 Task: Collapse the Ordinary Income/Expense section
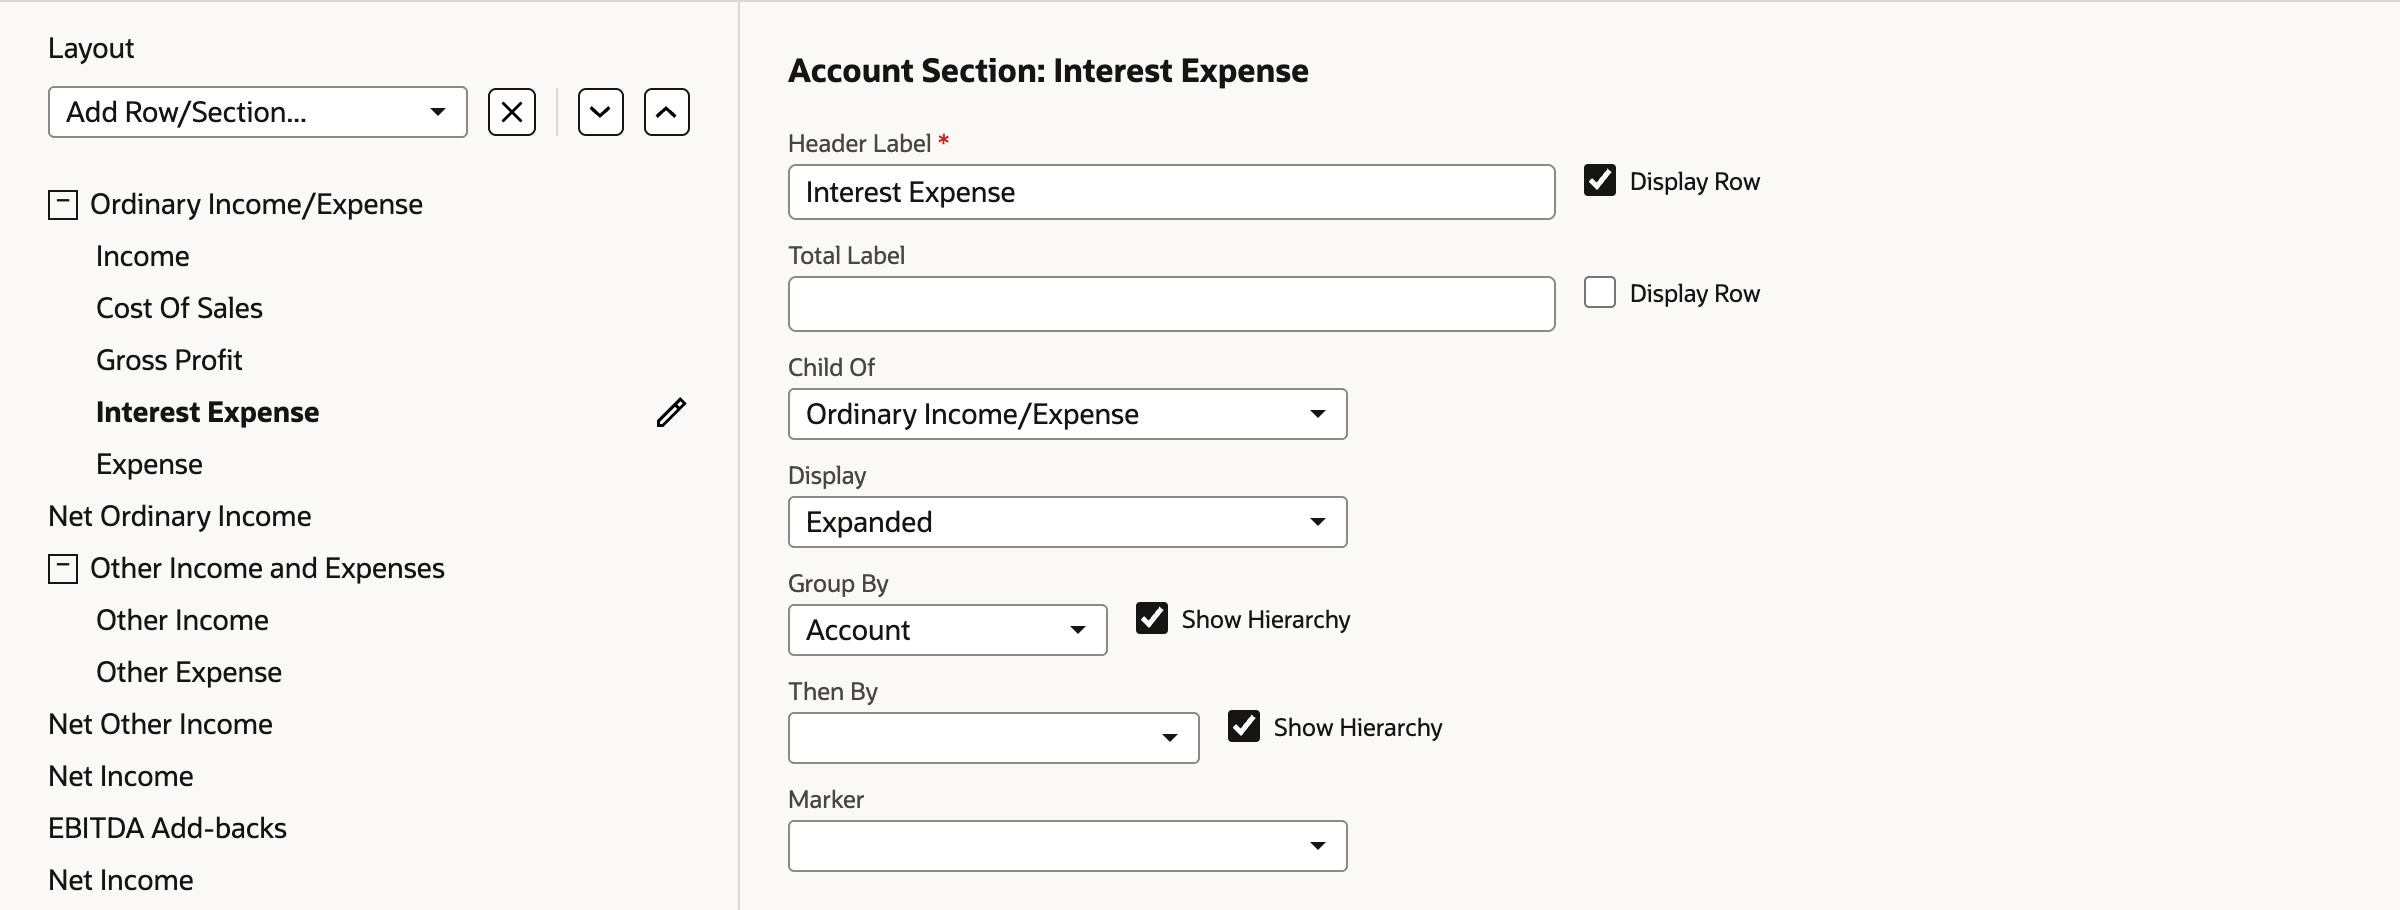pyautogui.click(x=63, y=205)
